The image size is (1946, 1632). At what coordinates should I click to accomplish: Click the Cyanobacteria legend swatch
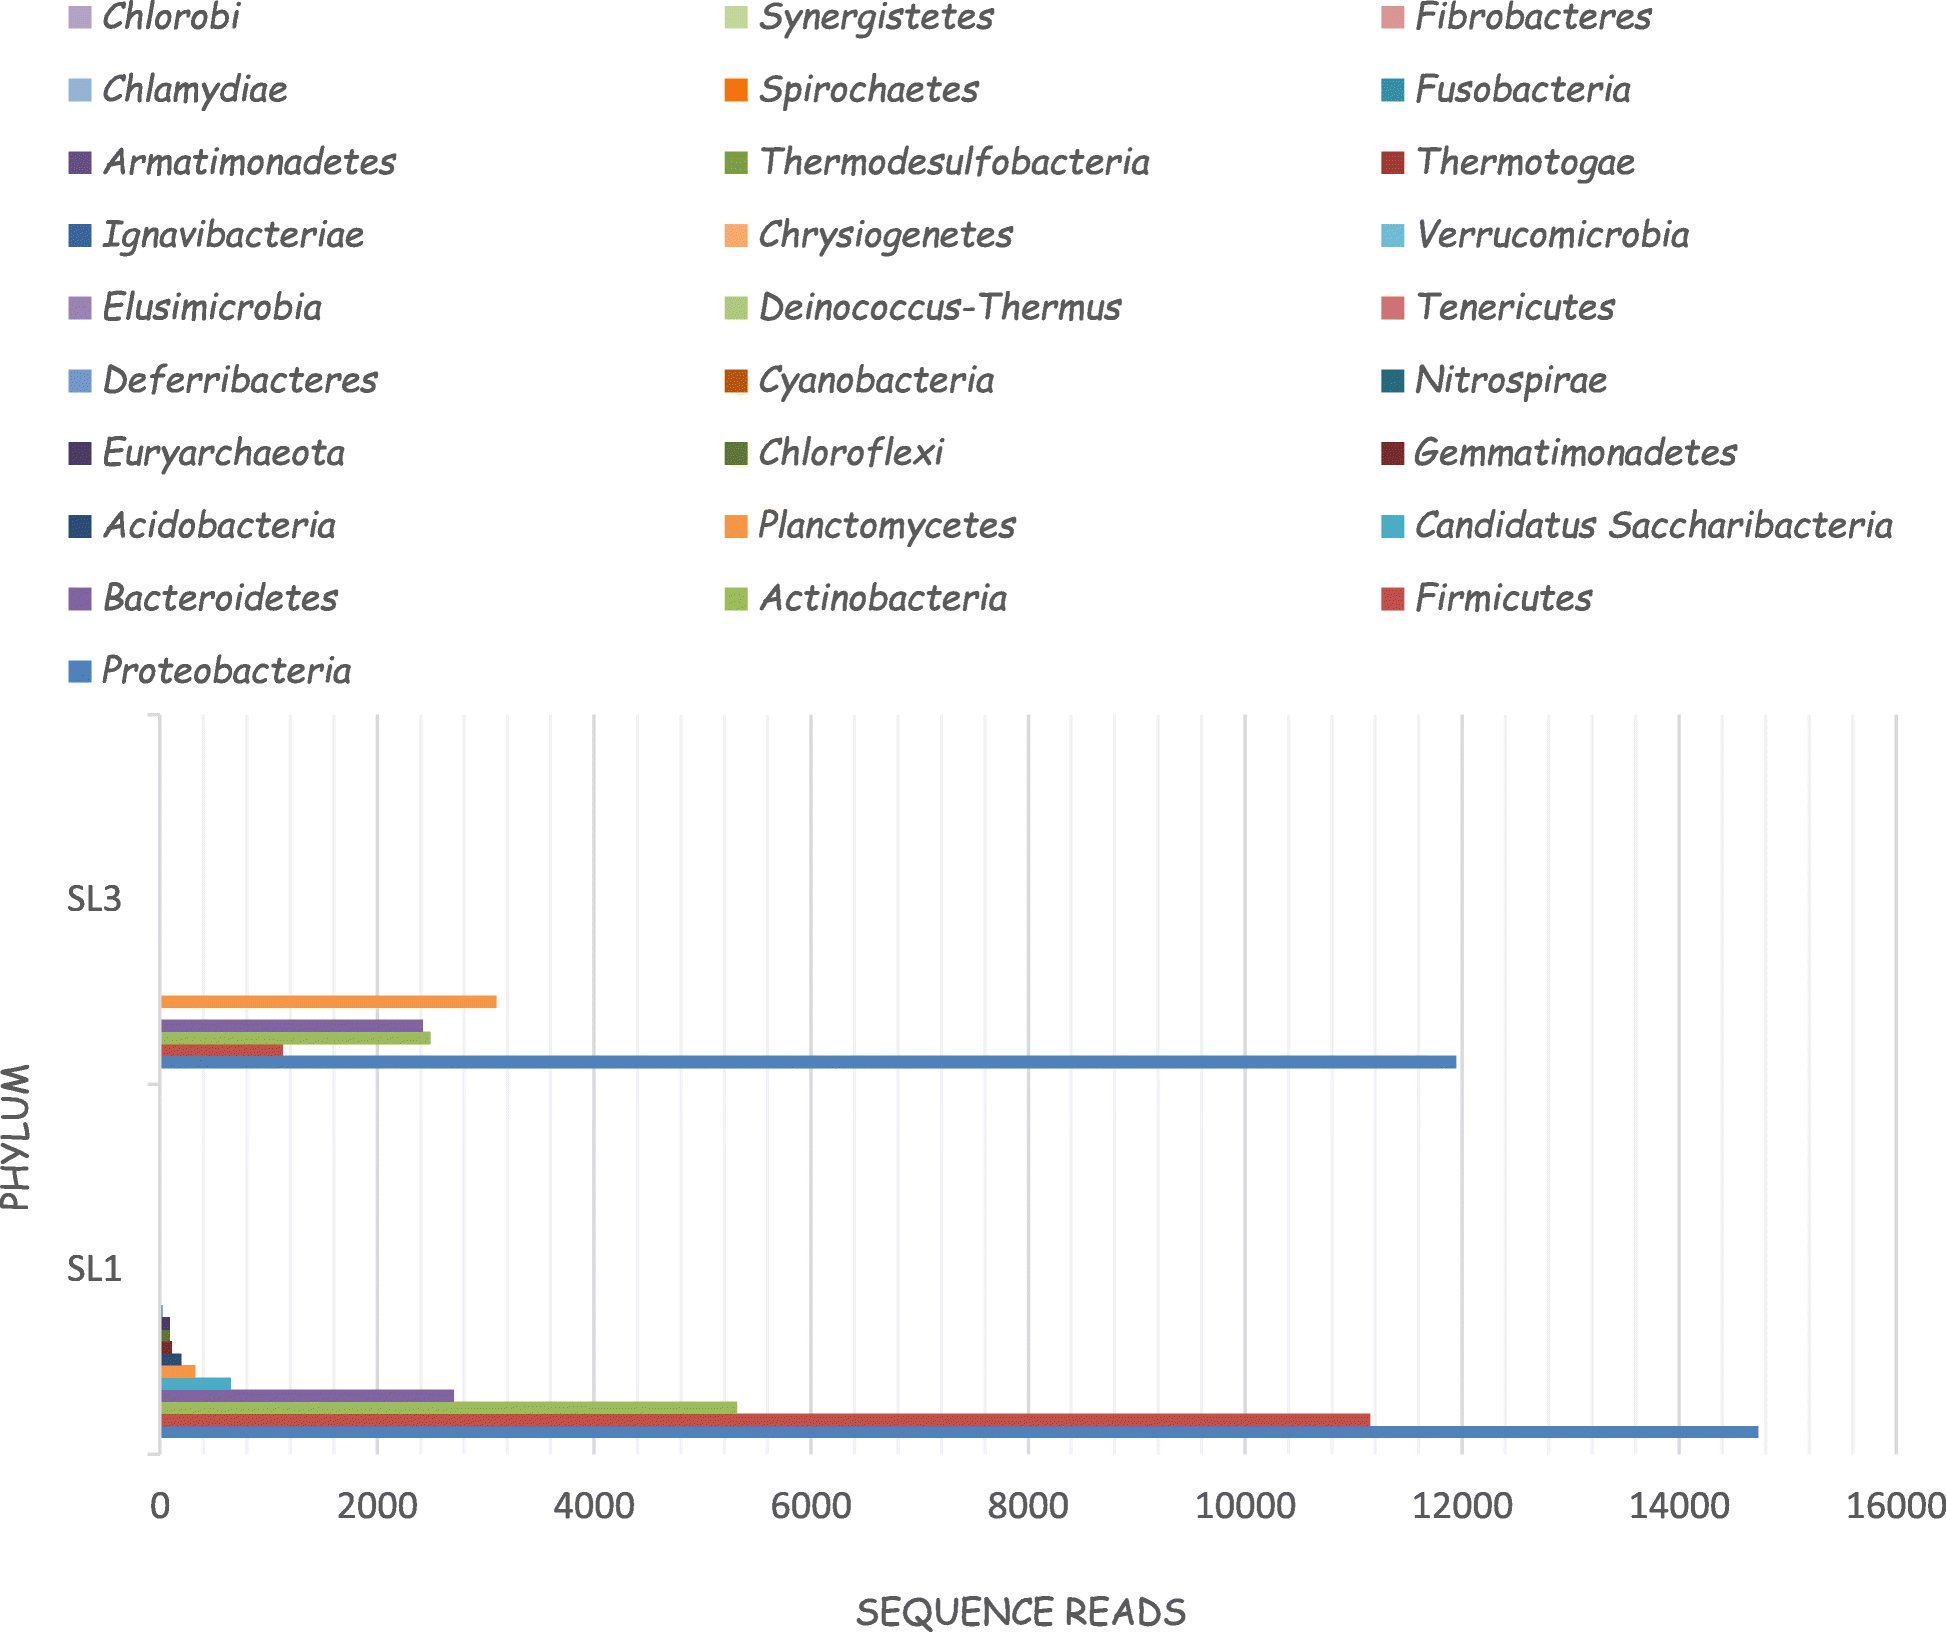point(736,380)
